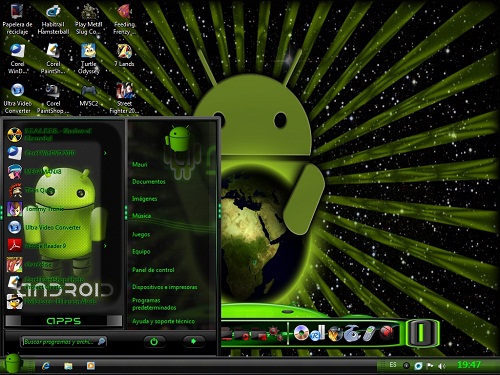Image resolution: width=500 pixels, height=375 pixels.
Task: Launch Feeding Frenzy desktop shortcut
Action: pos(124,18)
